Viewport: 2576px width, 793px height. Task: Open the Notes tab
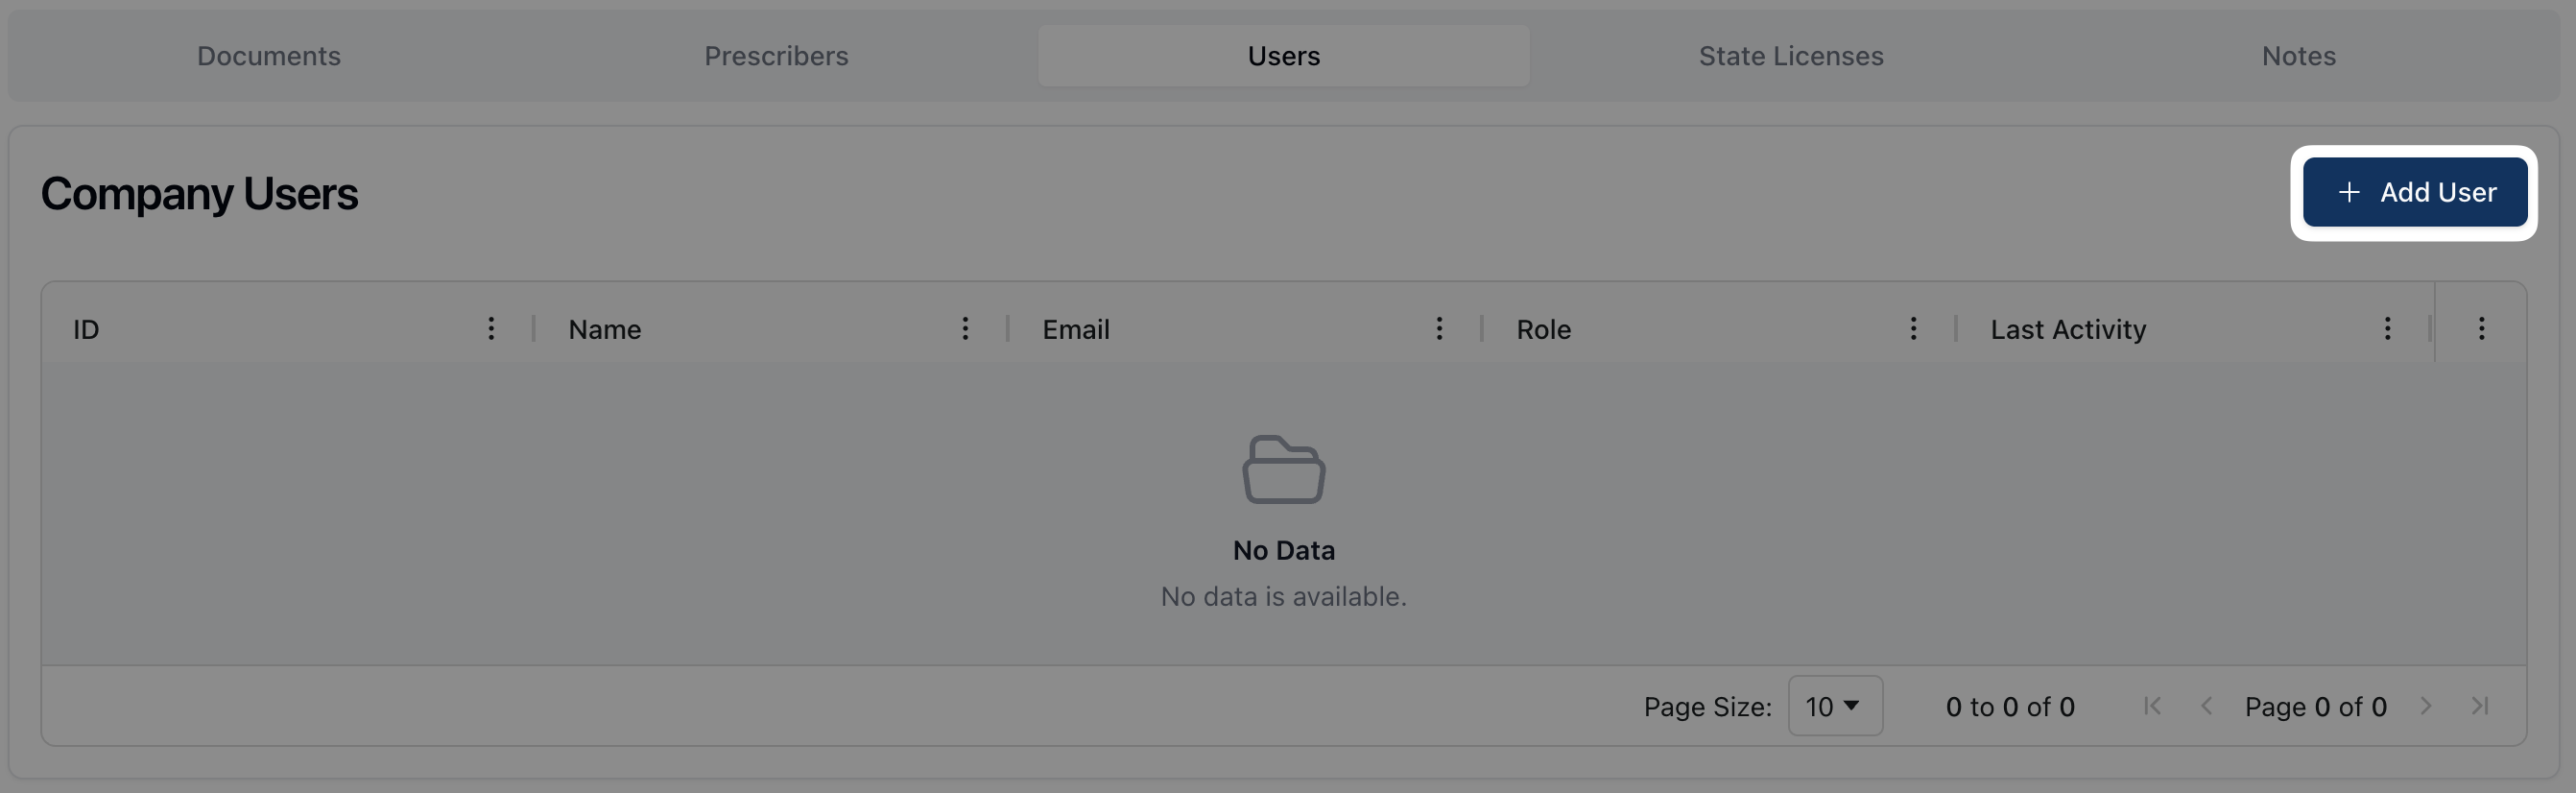point(2298,56)
